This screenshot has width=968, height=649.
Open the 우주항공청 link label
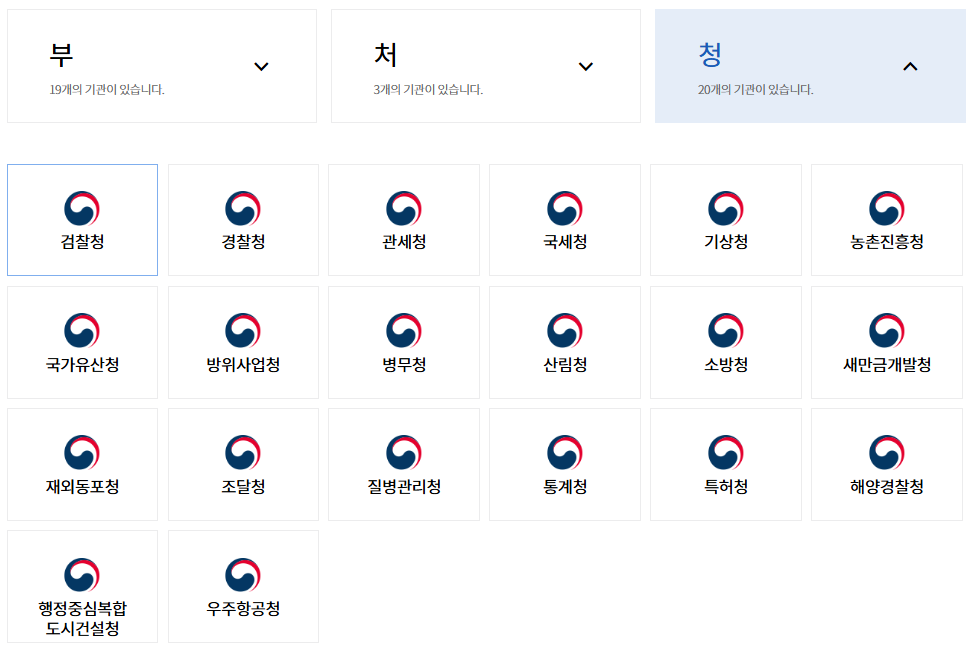coord(243,609)
